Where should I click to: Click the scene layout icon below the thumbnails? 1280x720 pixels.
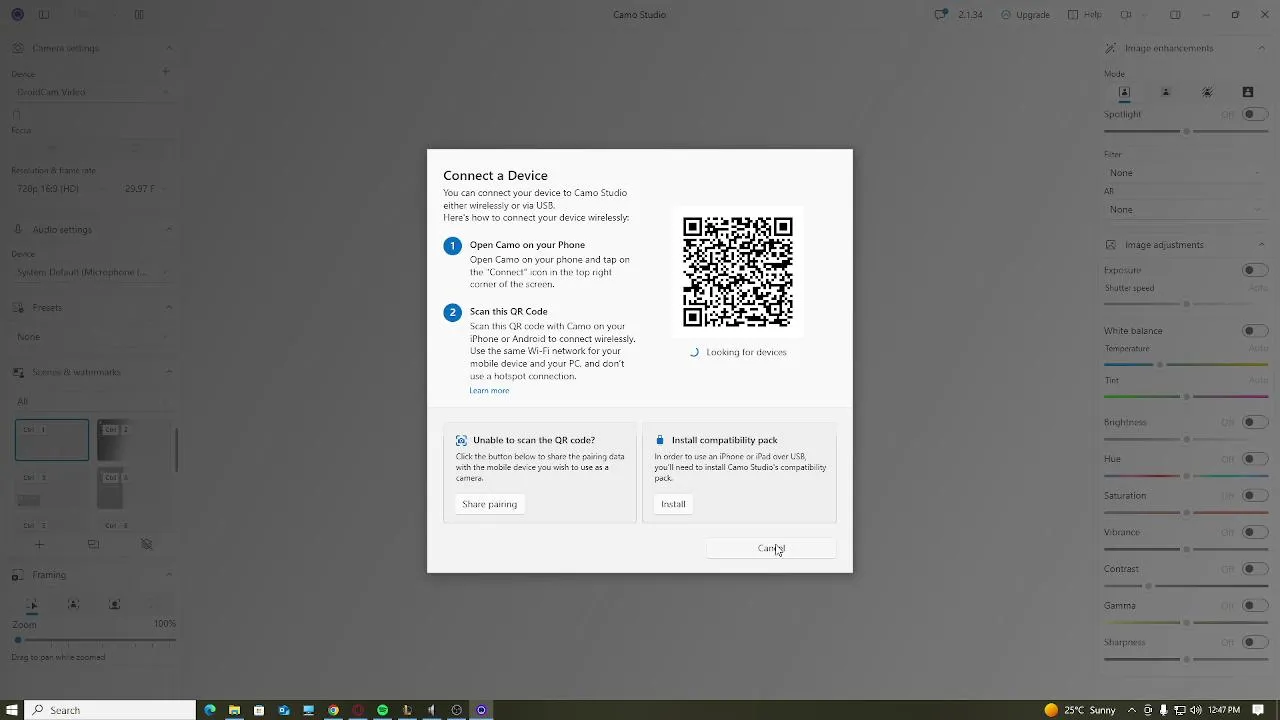tap(93, 544)
